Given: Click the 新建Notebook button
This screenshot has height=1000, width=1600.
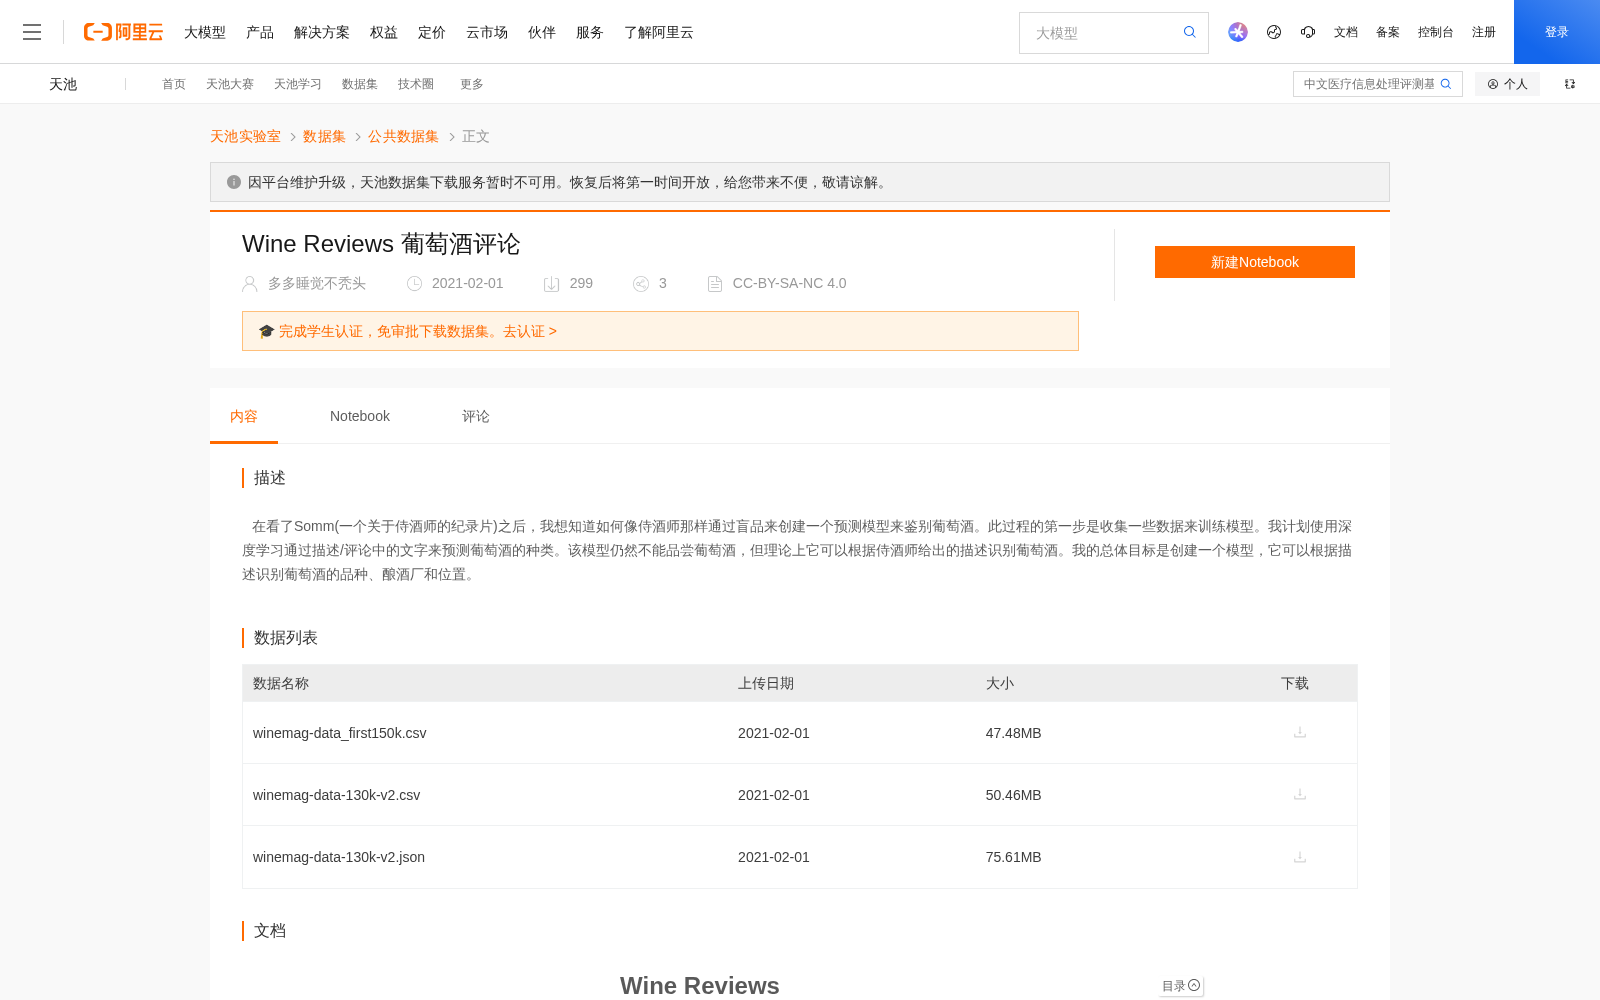Looking at the screenshot, I should [1255, 262].
